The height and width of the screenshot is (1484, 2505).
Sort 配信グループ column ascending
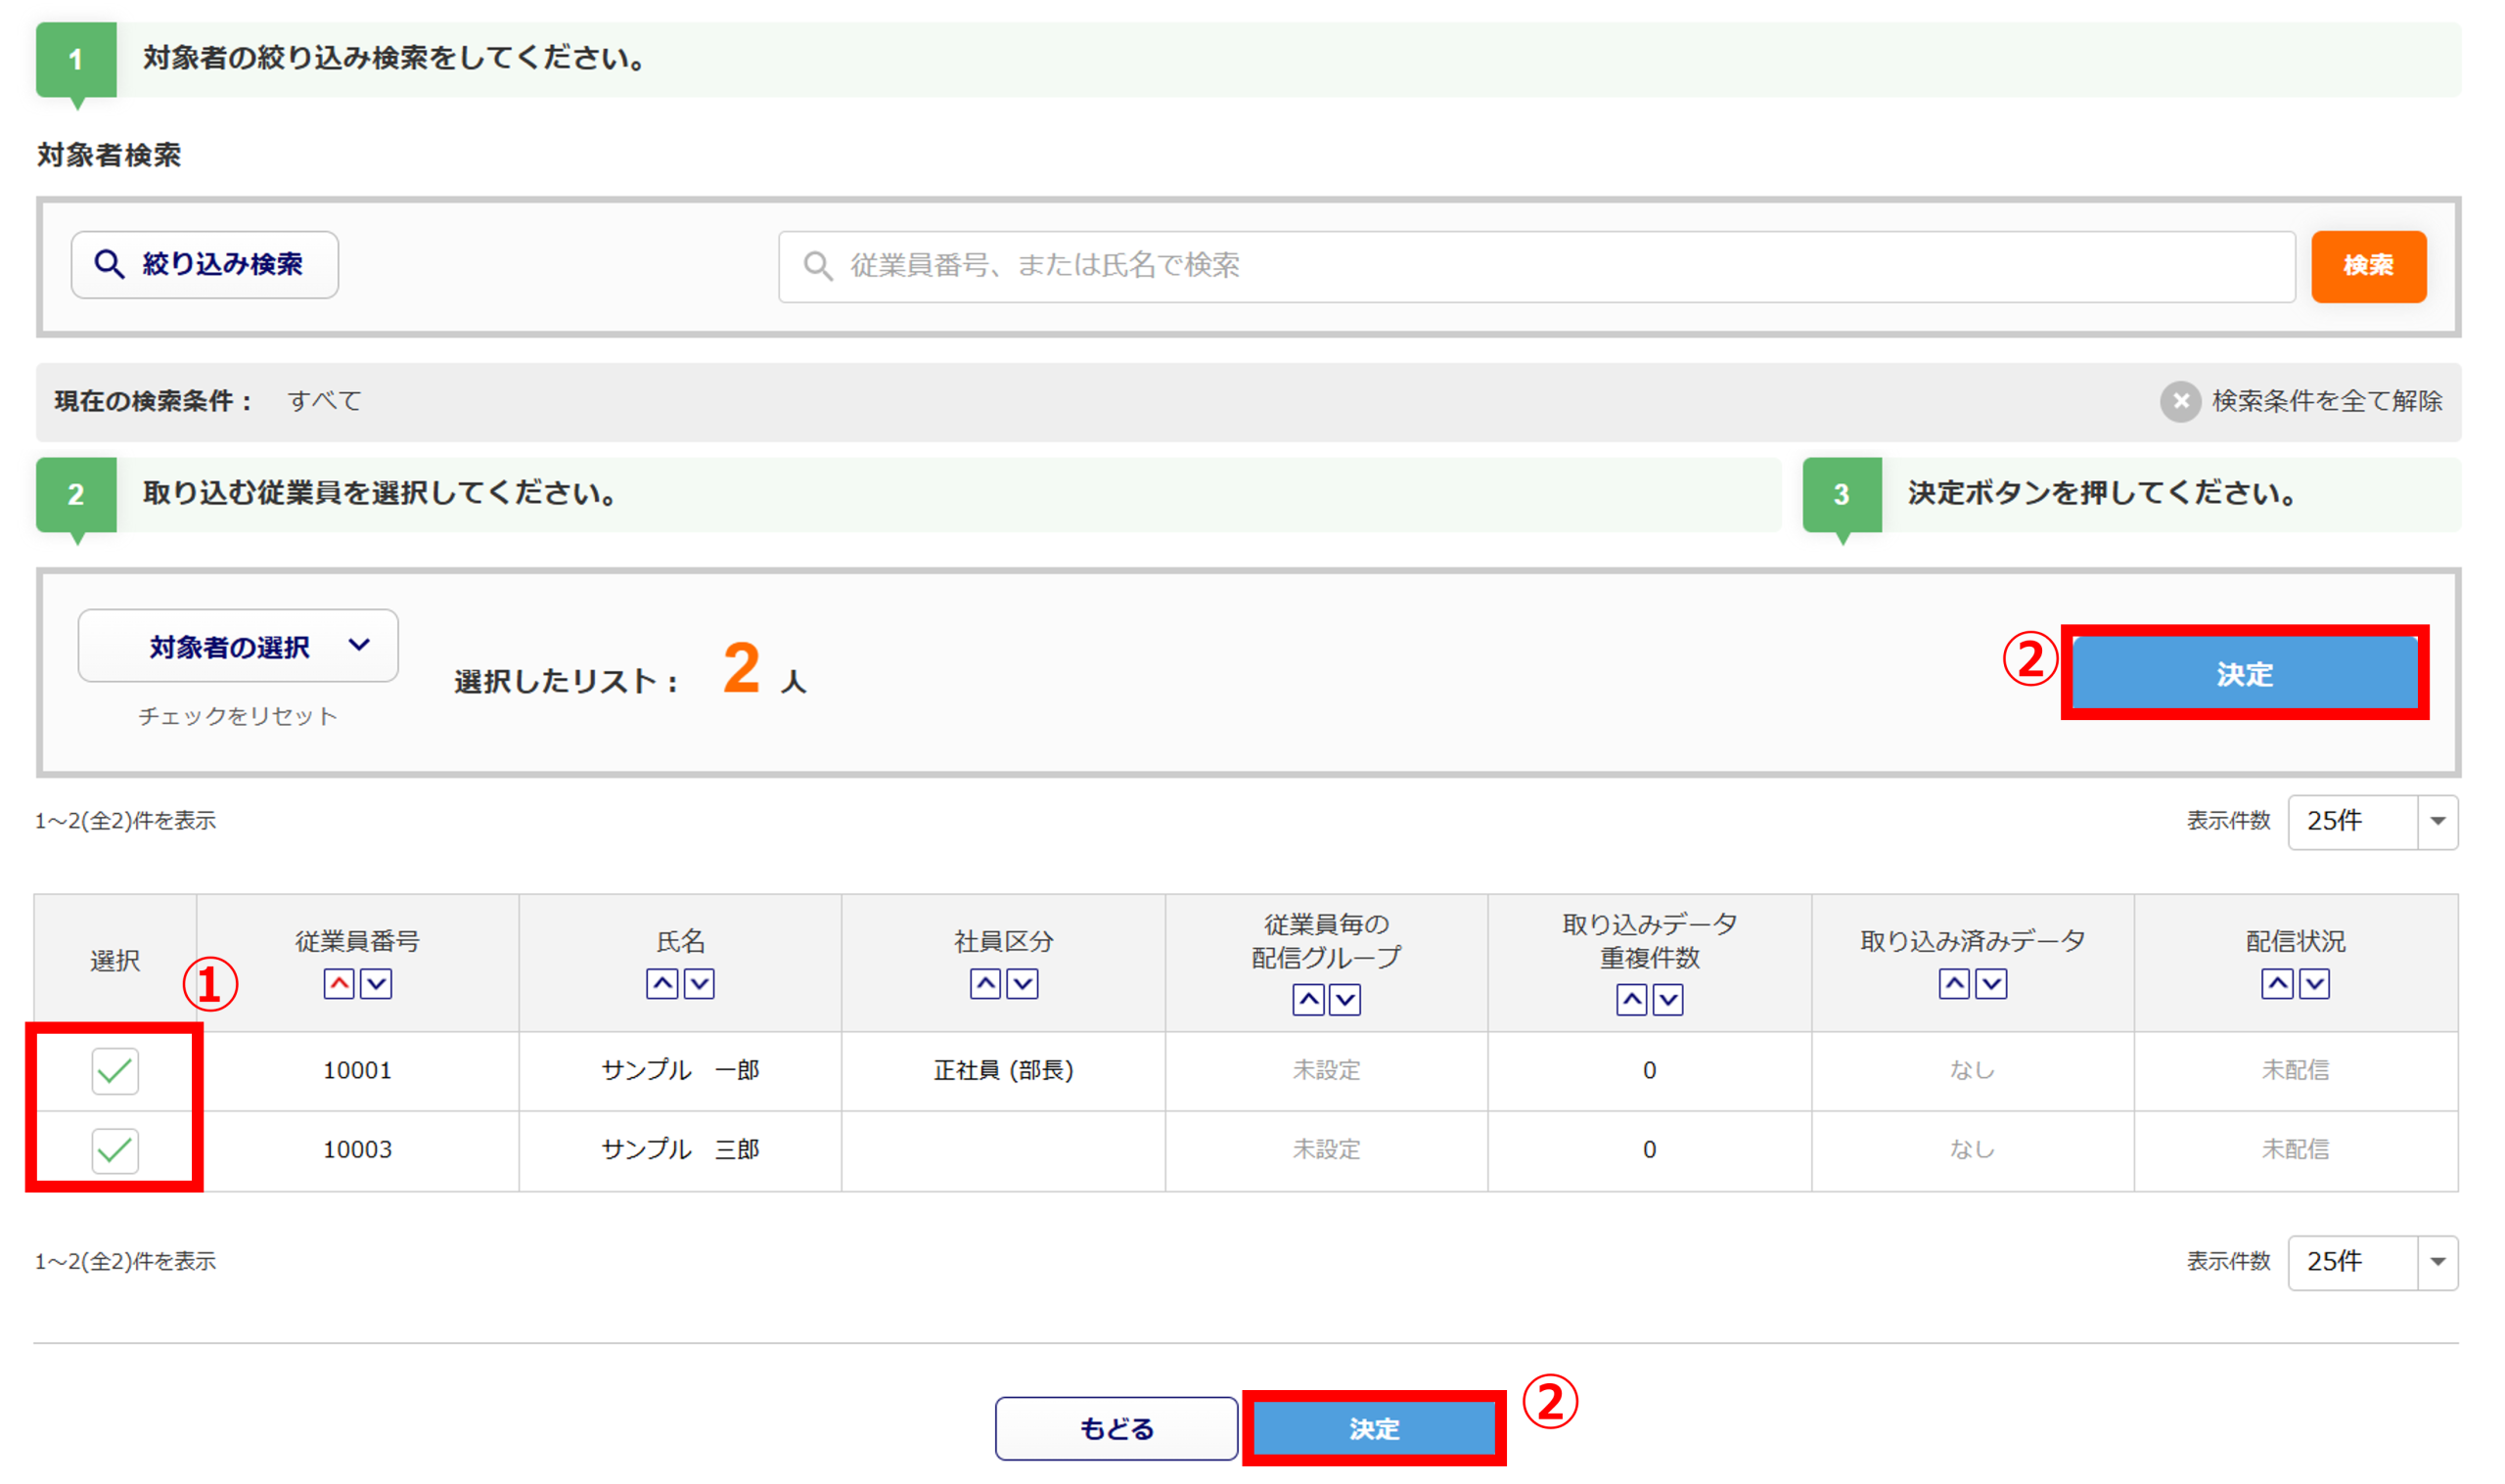(1308, 999)
